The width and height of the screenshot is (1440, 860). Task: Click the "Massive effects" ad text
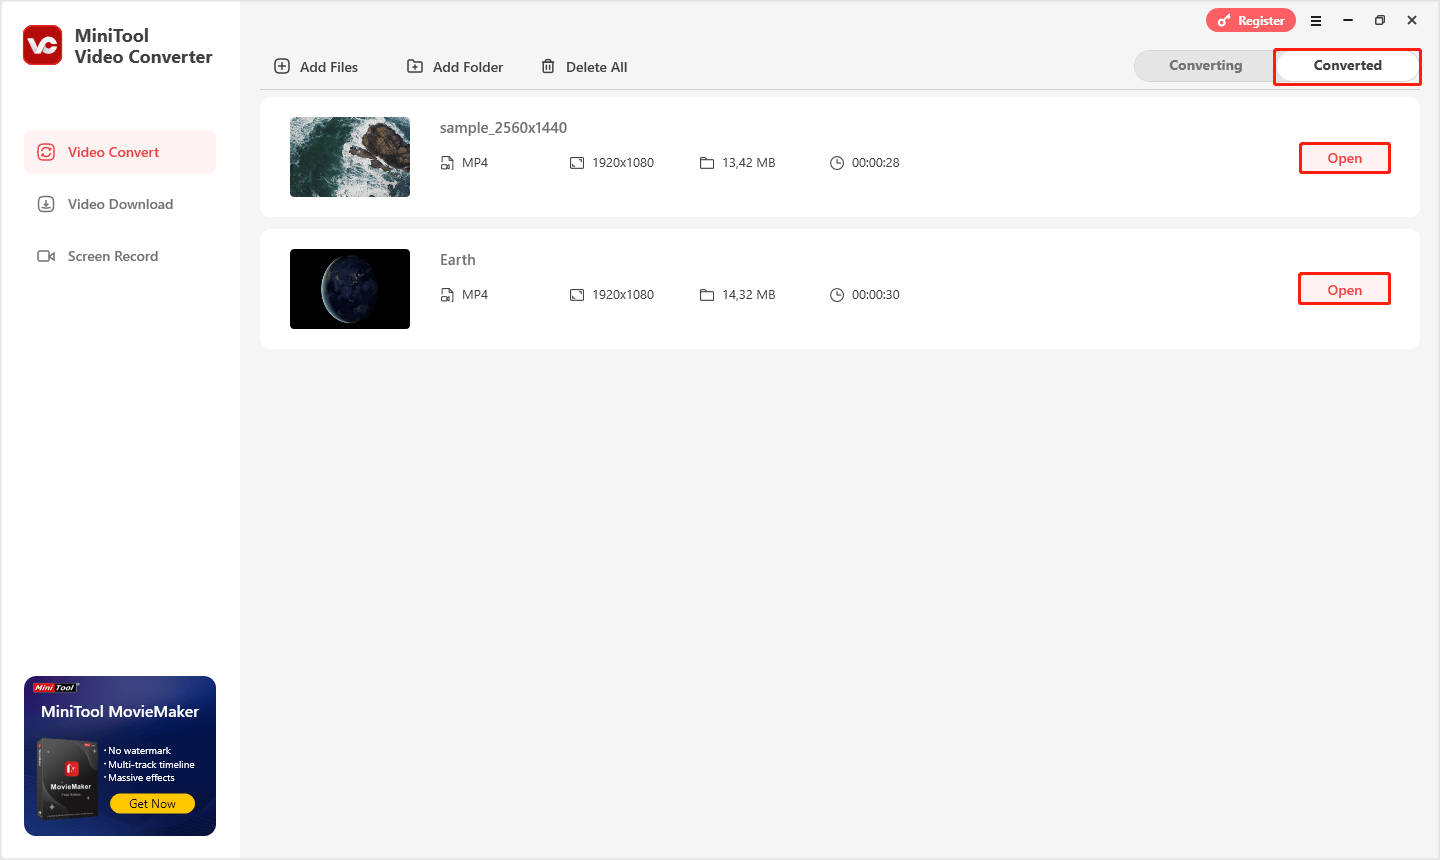pos(141,778)
